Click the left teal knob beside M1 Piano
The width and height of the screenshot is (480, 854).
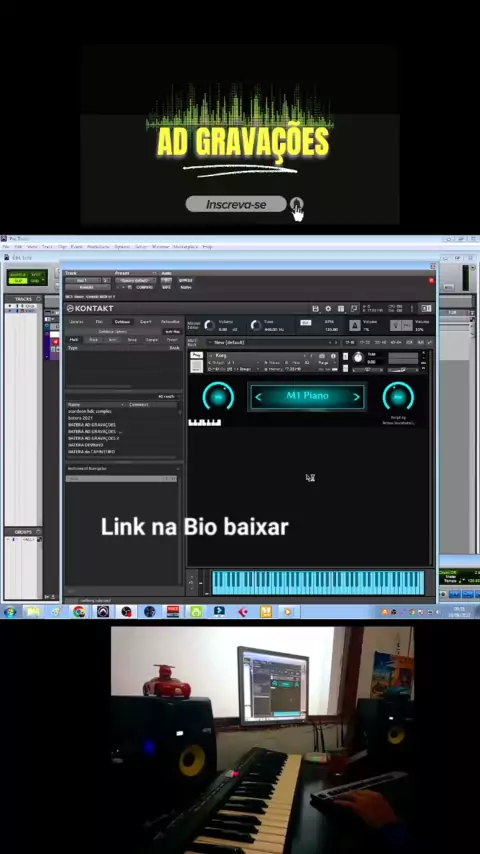click(x=218, y=396)
